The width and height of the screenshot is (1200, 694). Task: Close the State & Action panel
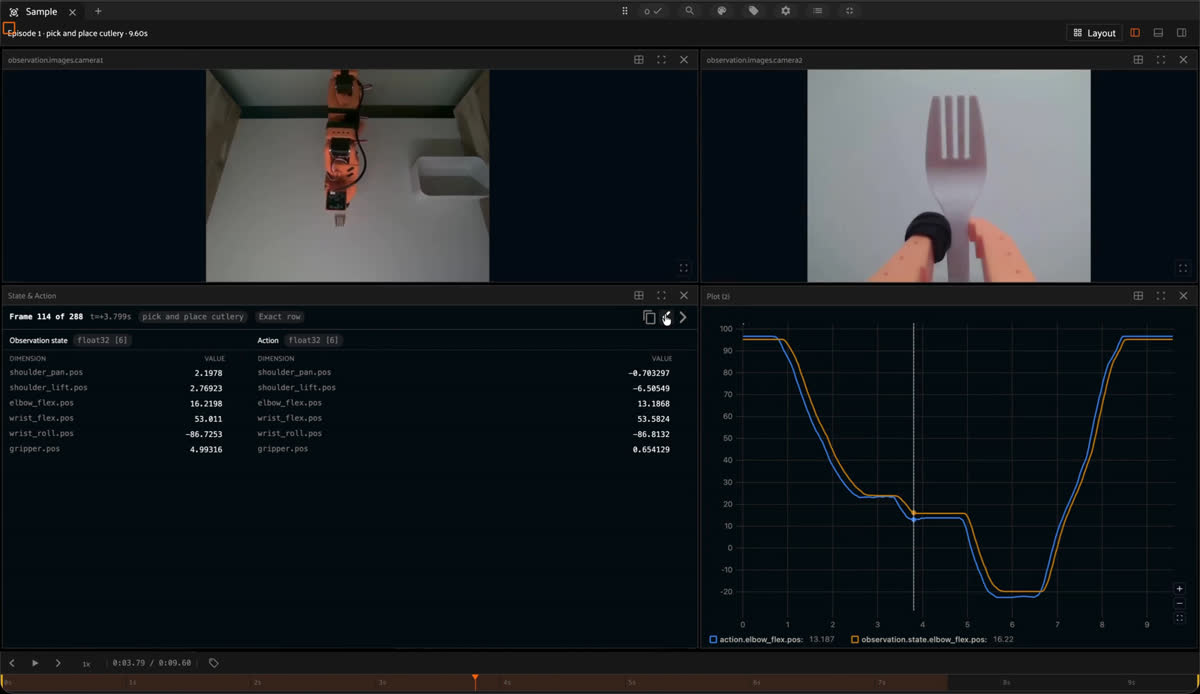[x=684, y=296]
